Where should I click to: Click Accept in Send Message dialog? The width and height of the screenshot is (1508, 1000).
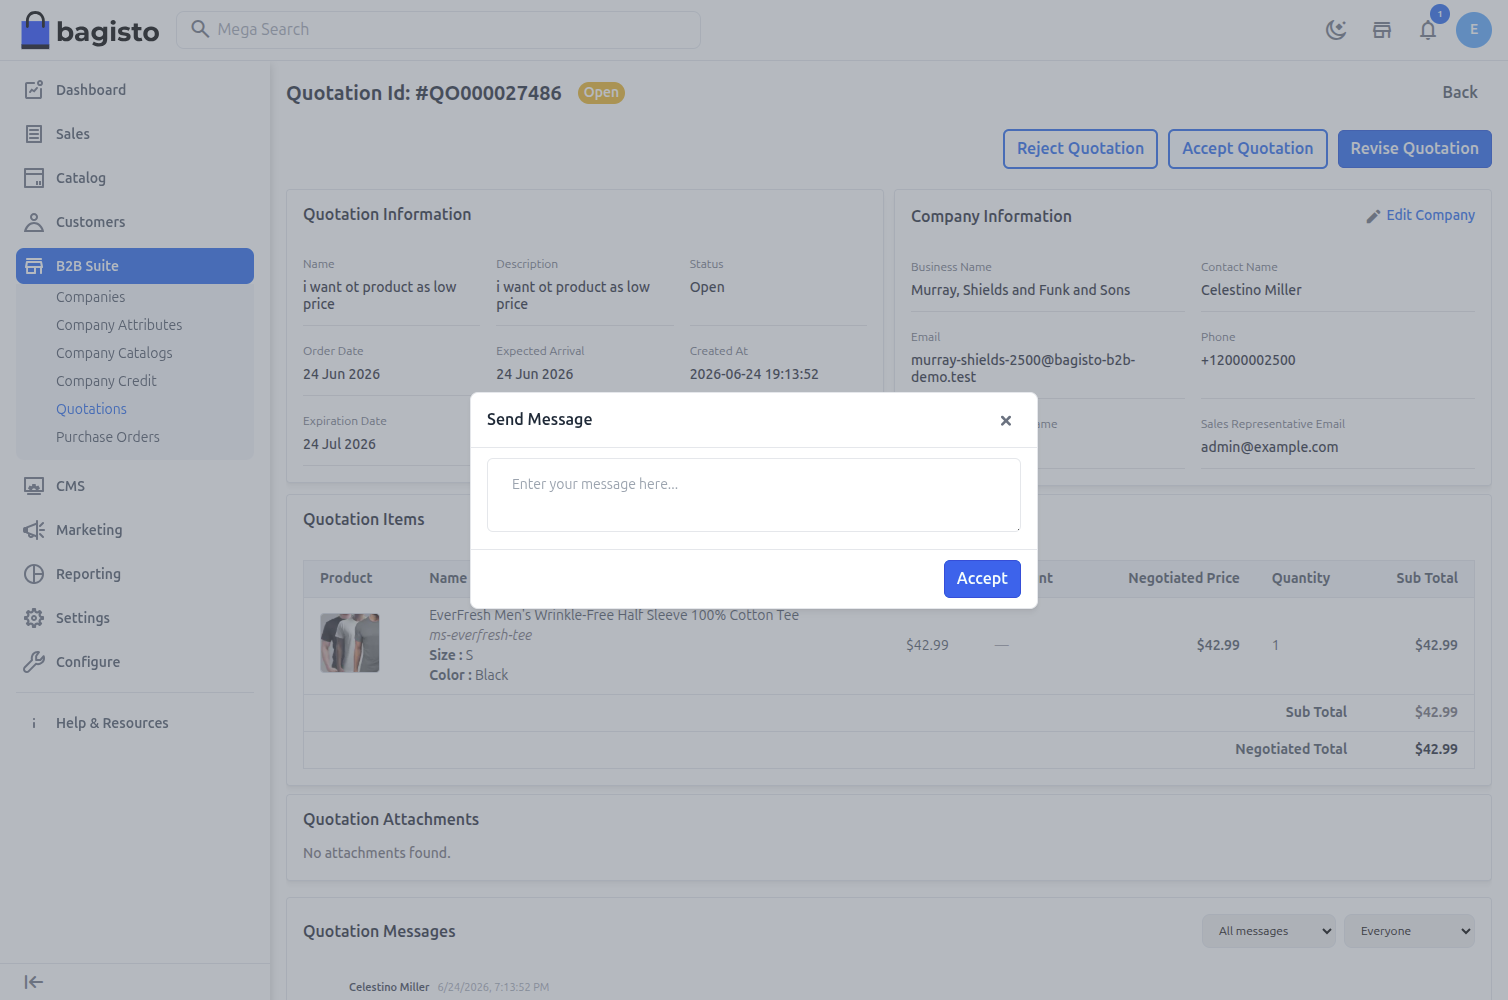click(982, 579)
